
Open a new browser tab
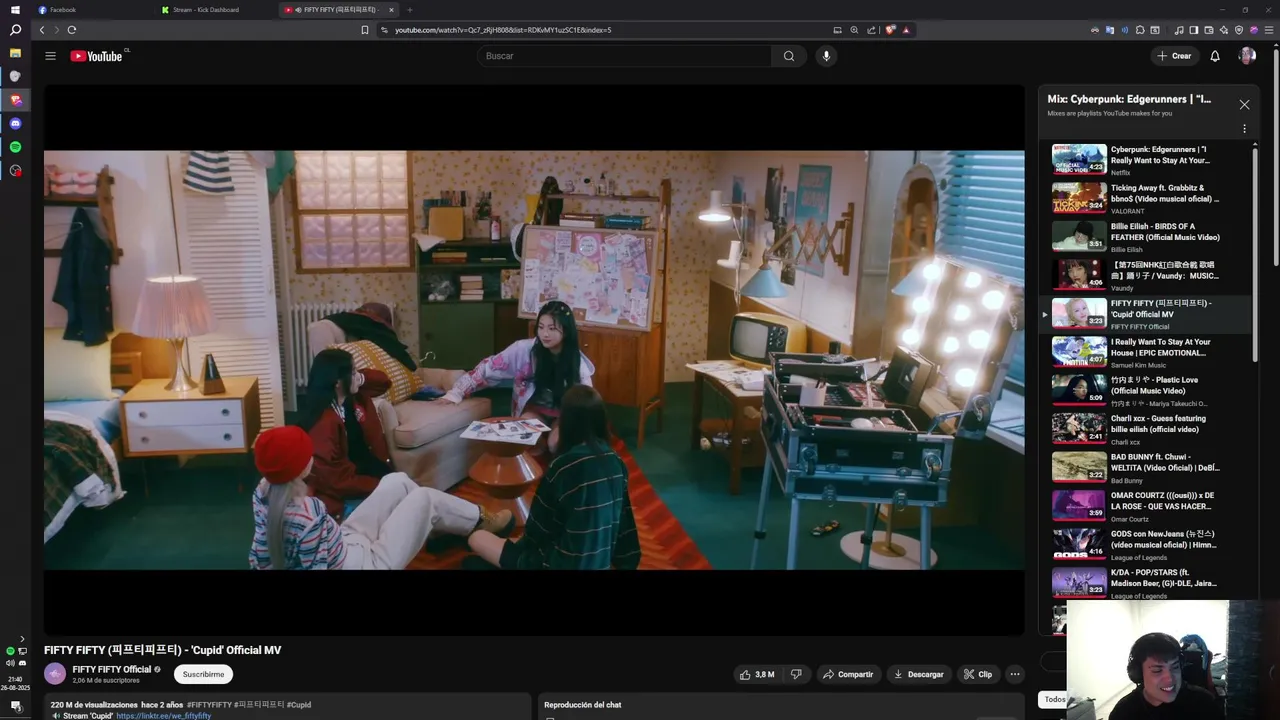click(409, 10)
